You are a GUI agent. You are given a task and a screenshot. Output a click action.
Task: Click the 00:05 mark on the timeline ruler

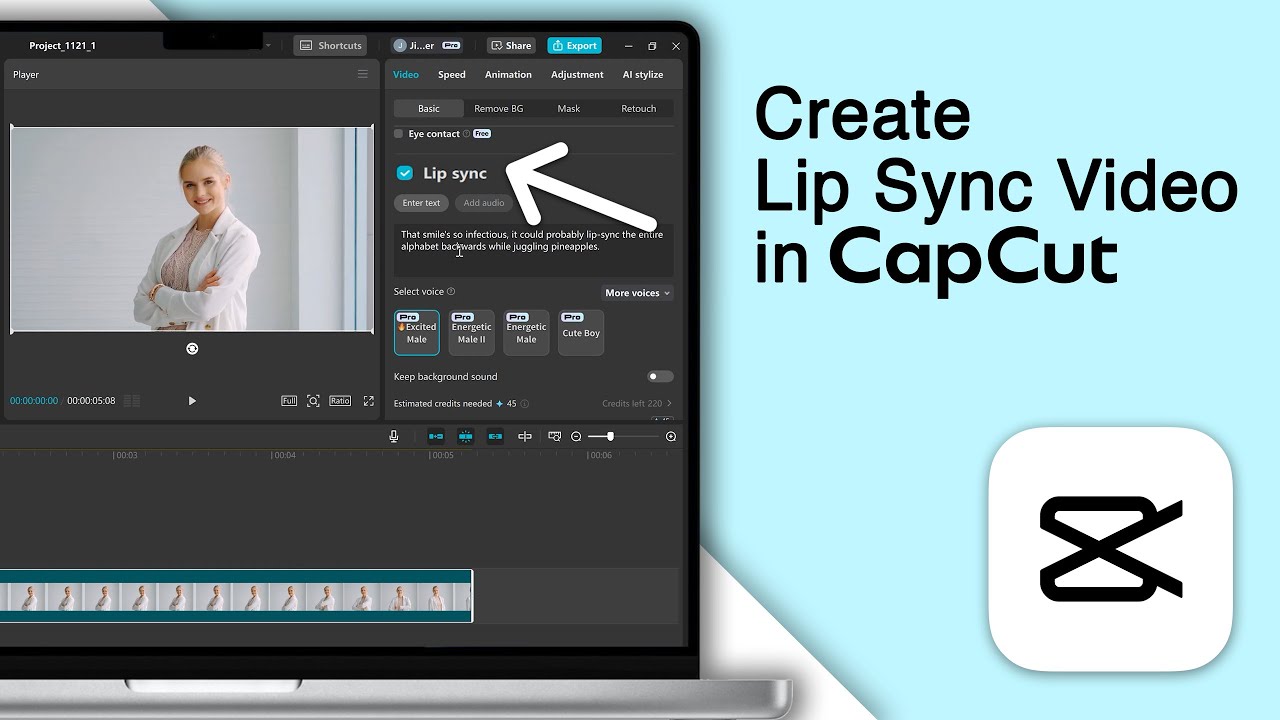click(x=441, y=455)
